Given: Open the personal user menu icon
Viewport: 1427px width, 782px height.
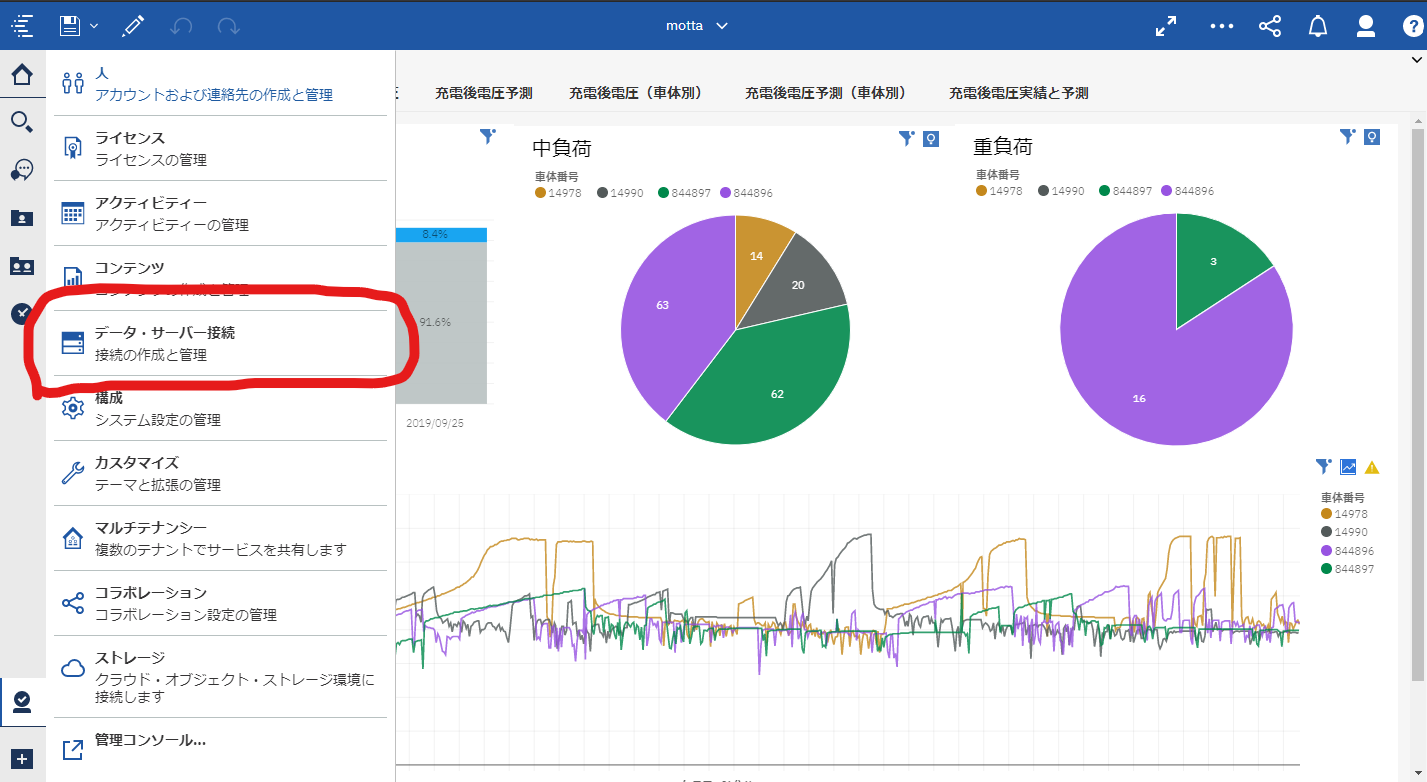Looking at the screenshot, I should click(x=1366, y=26).
